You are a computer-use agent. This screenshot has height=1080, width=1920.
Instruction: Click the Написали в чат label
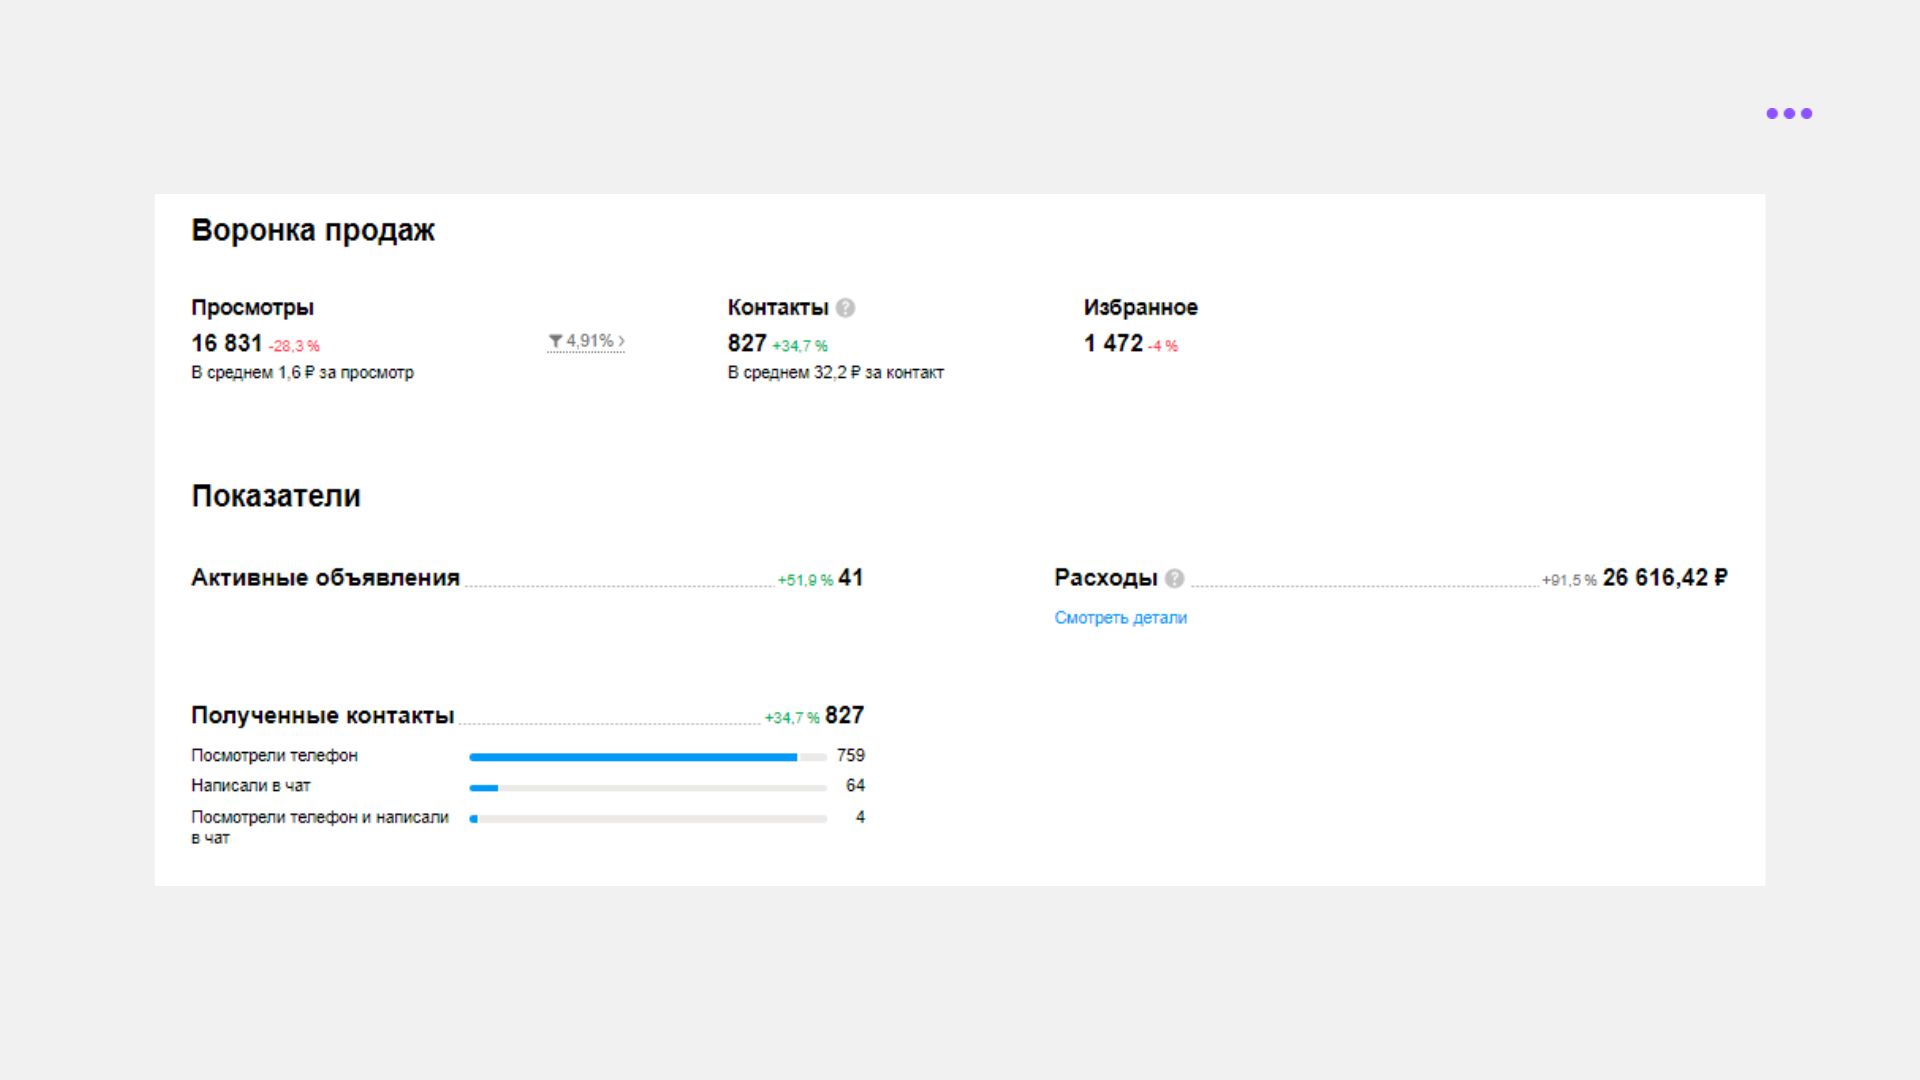pyautogui.click(x=251, y=786)
